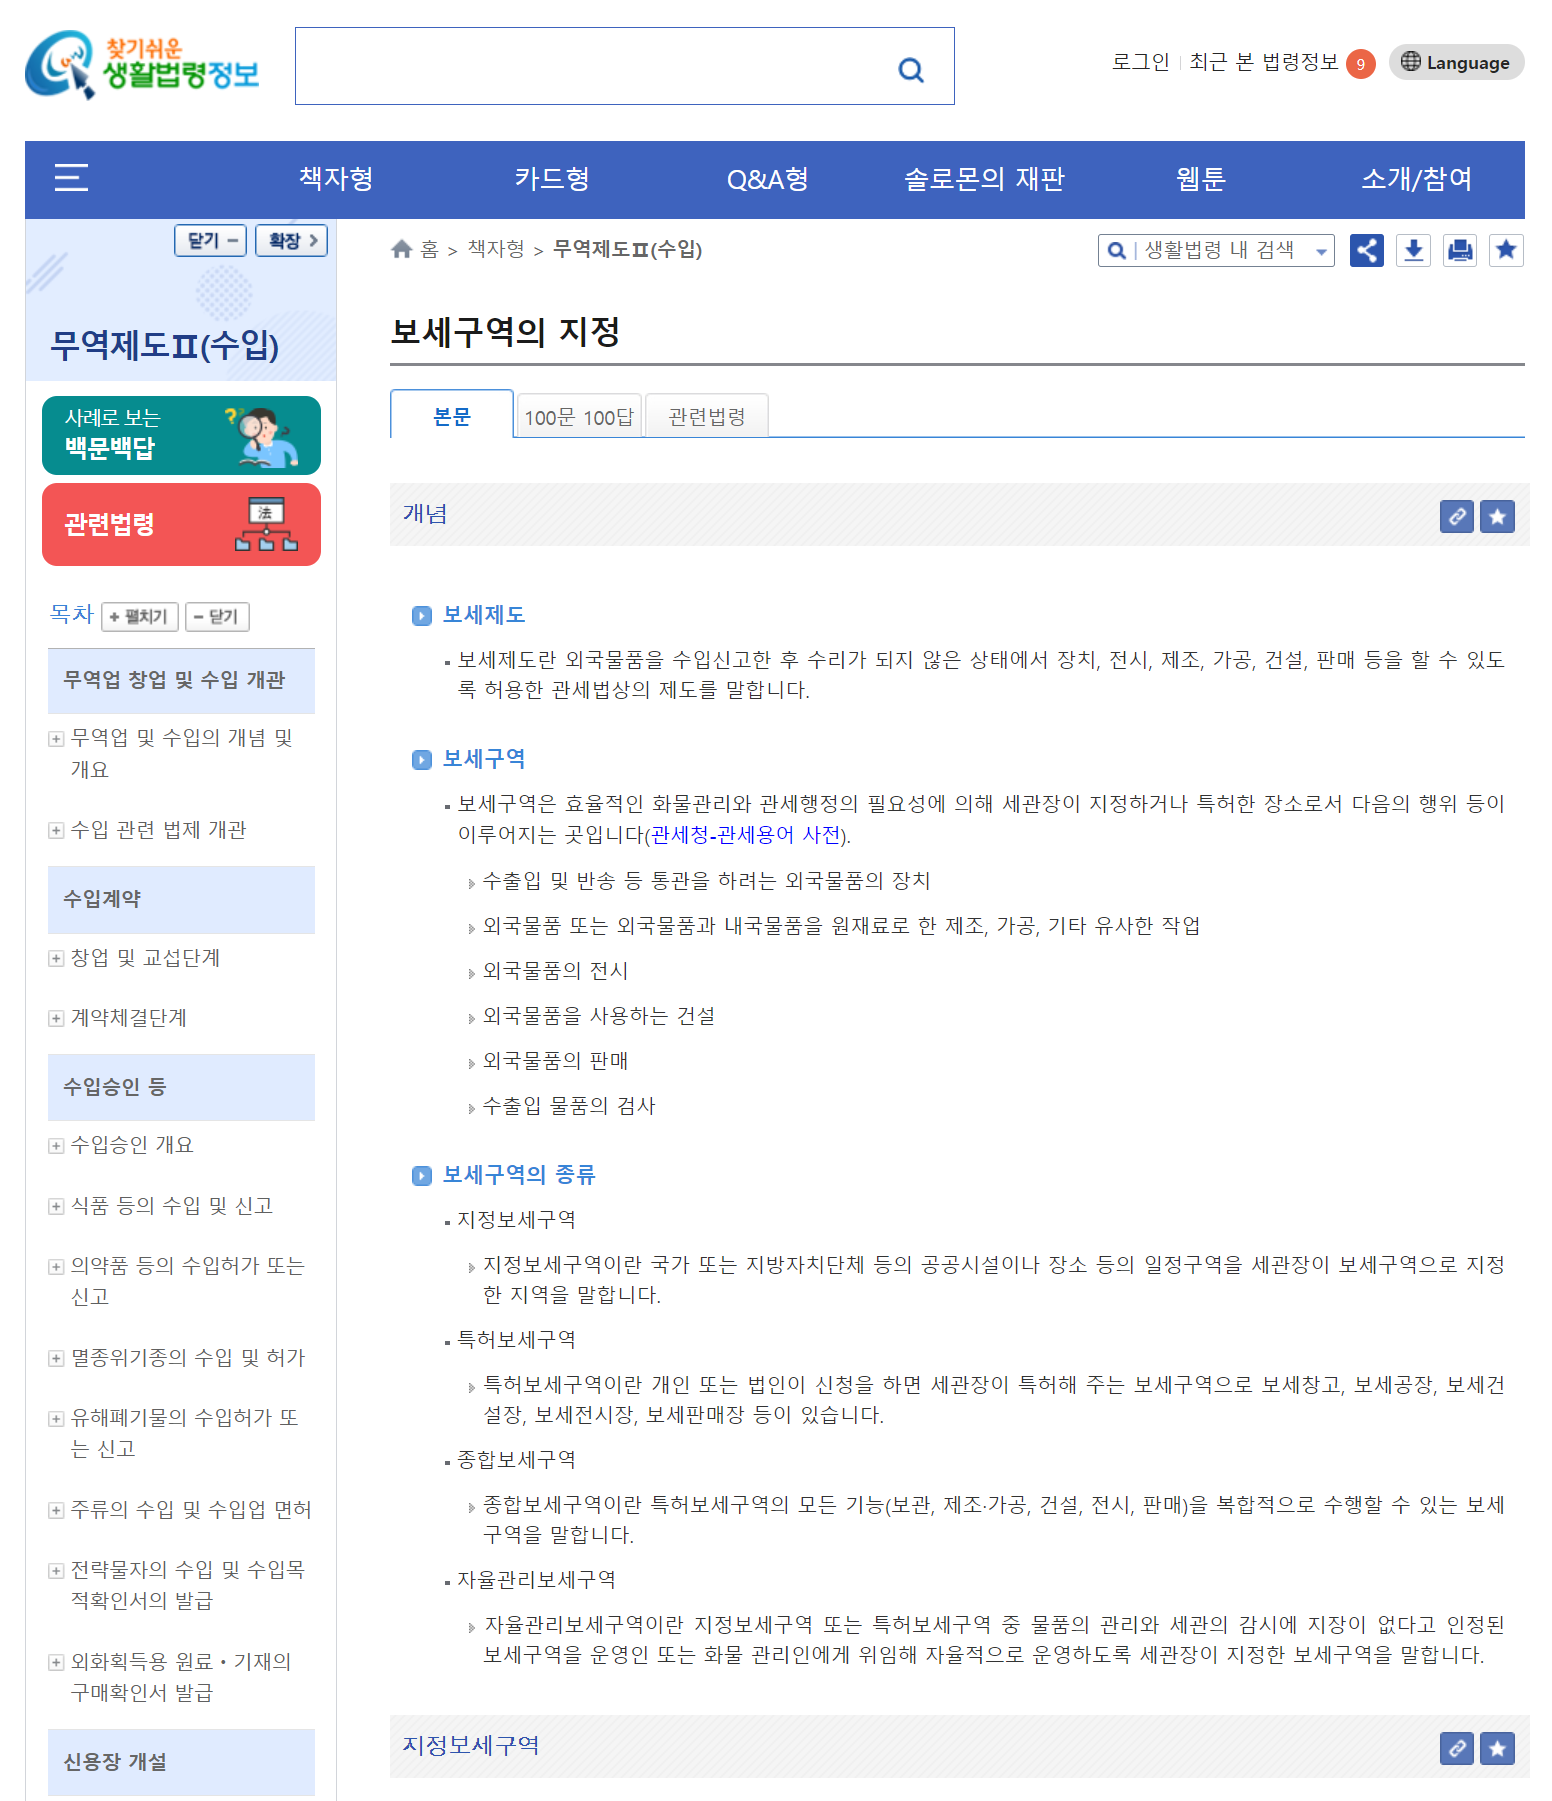Click 닫기 button on sidebar

[x=211, y=240]
